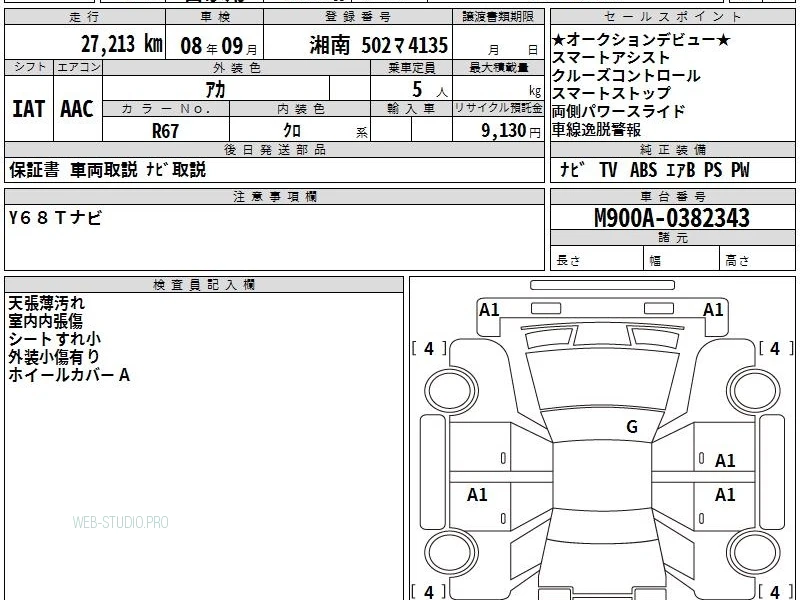Viewport: 800px width, 600px height.
Task: Select the 登録番号 header
Action: point(358,17)
